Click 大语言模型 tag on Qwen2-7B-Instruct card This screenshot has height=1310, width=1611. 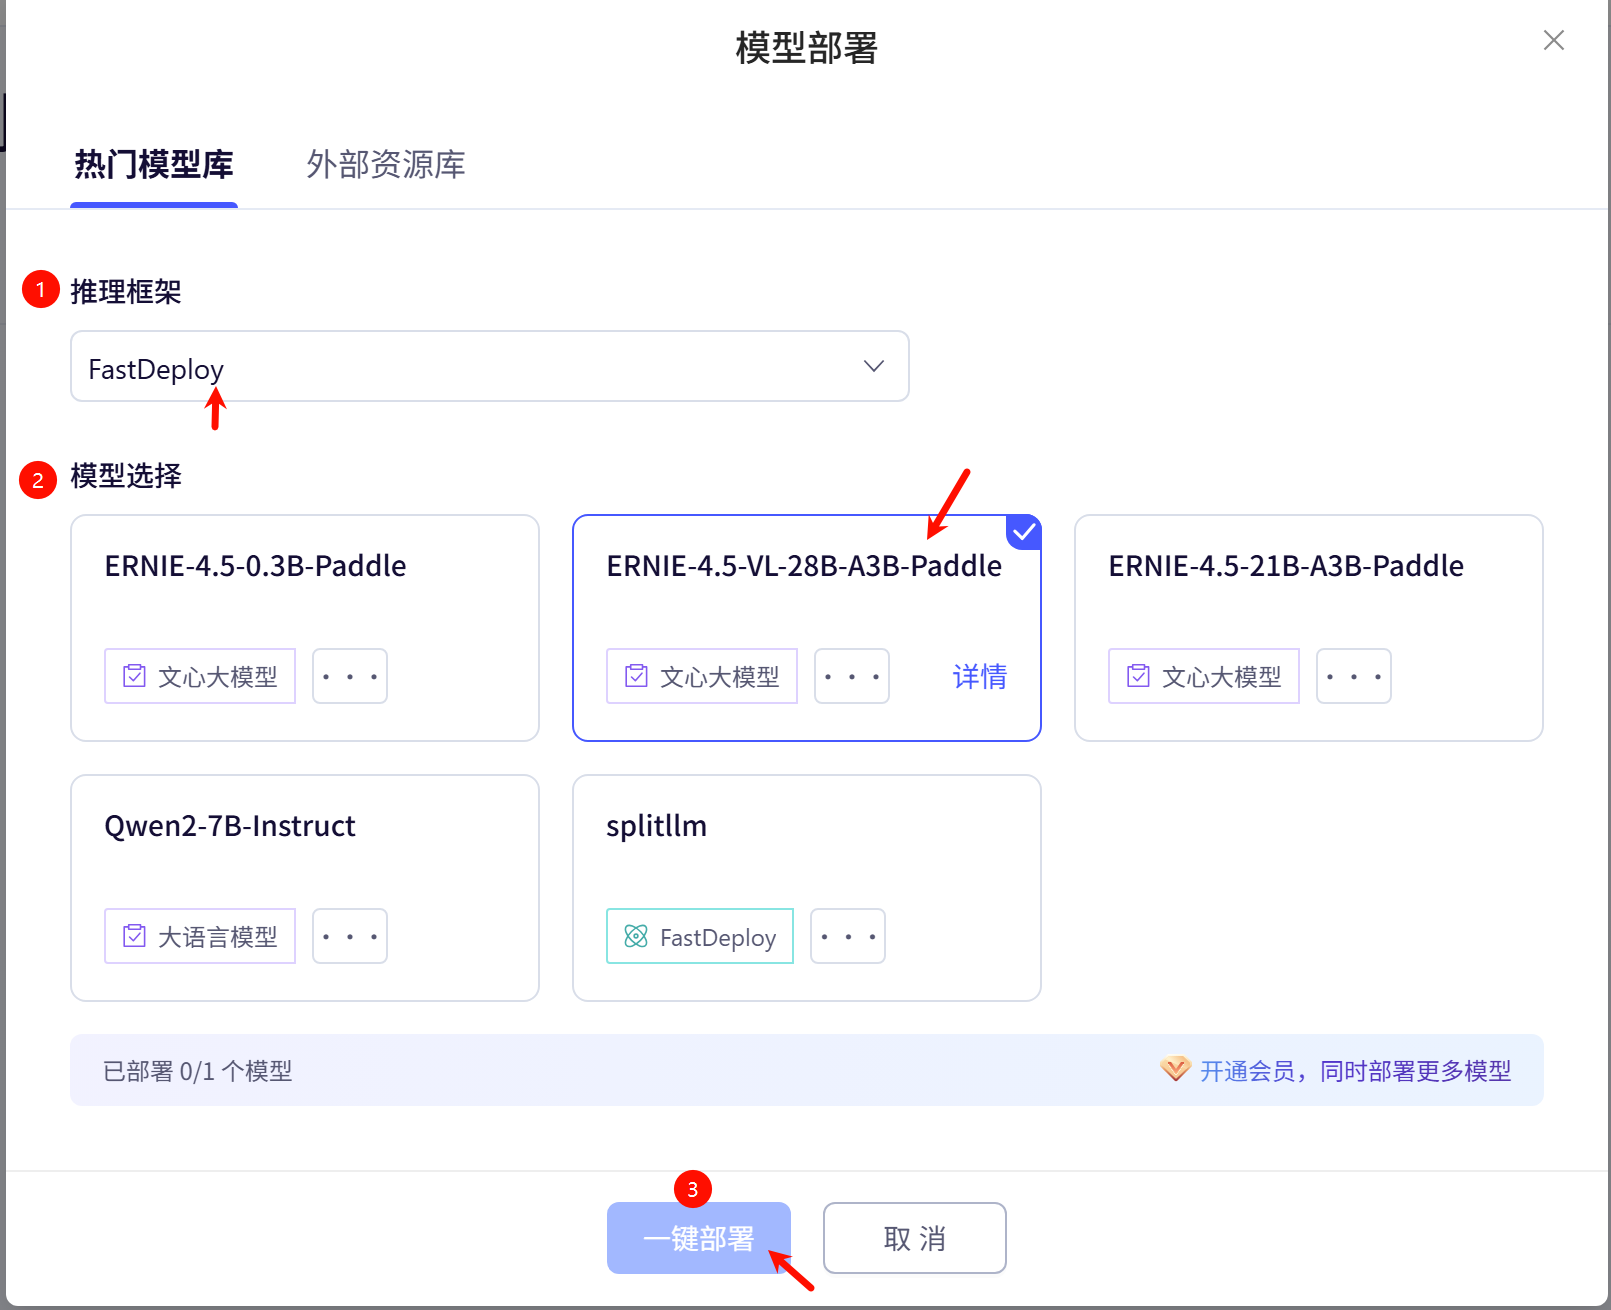[200, 936]
